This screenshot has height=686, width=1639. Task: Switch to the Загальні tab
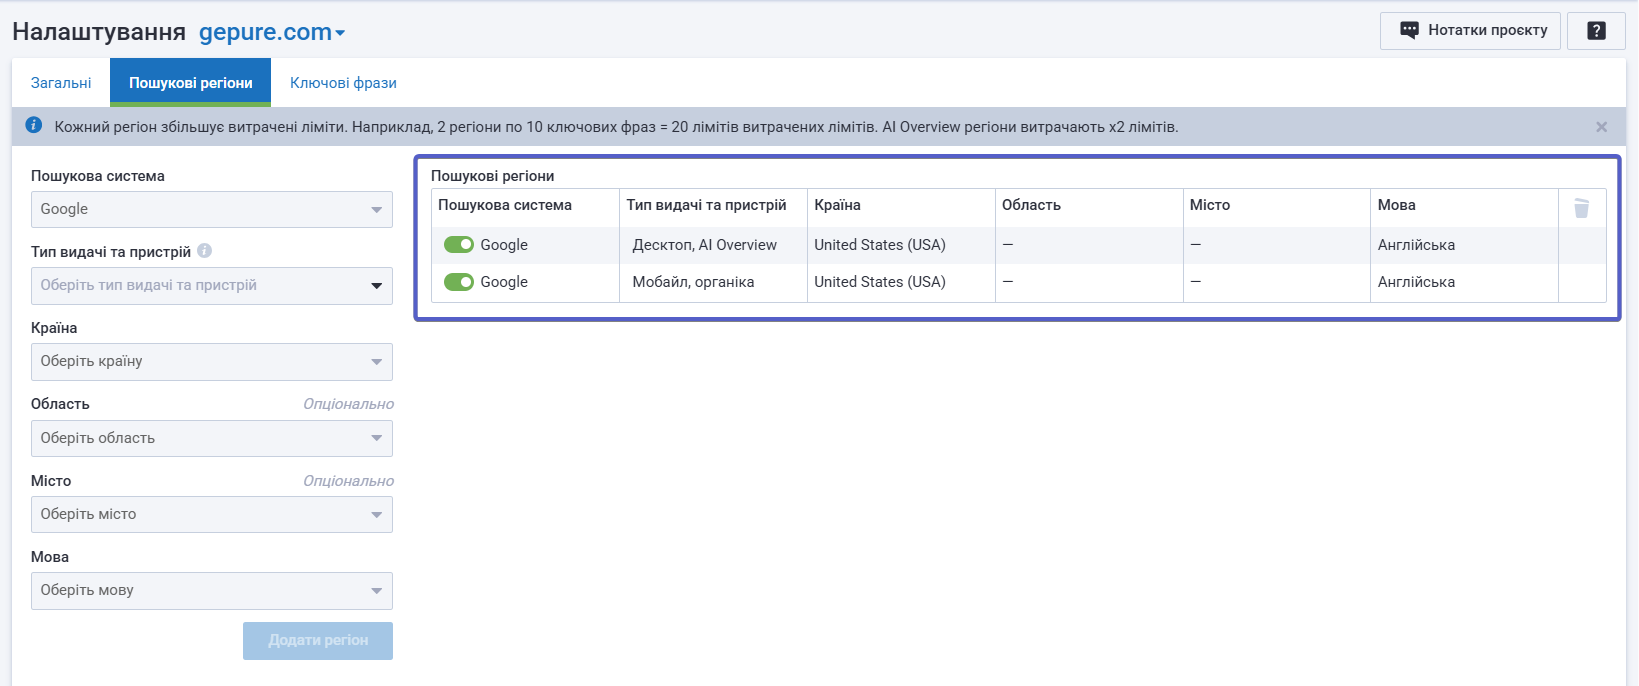(61, 83)
